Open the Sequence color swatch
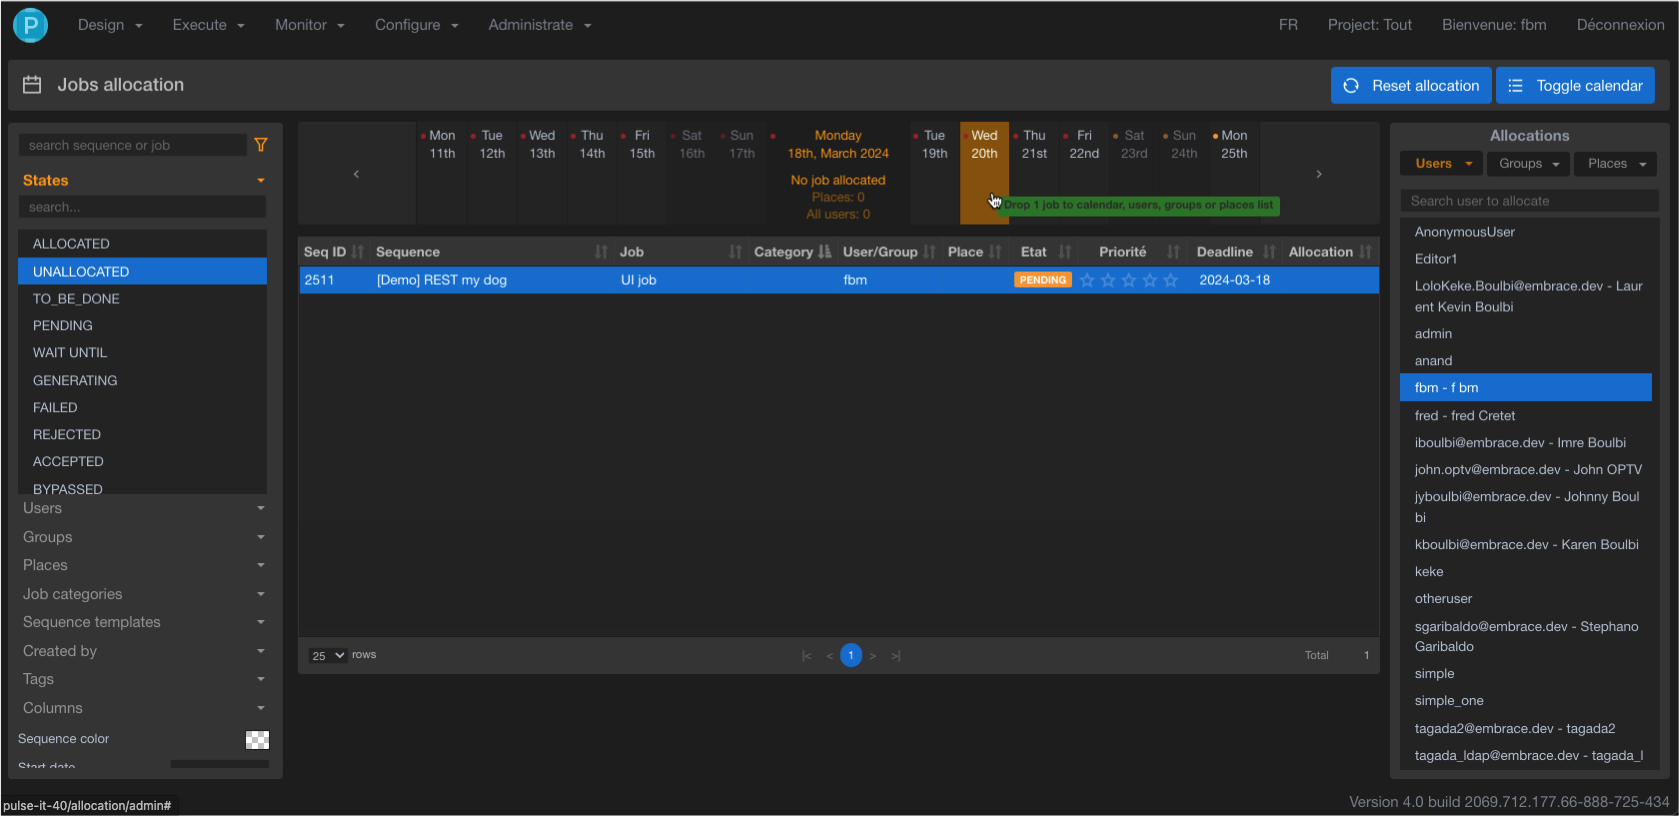The width and height of the screenshot is (1679, 816). pos(258,740)
